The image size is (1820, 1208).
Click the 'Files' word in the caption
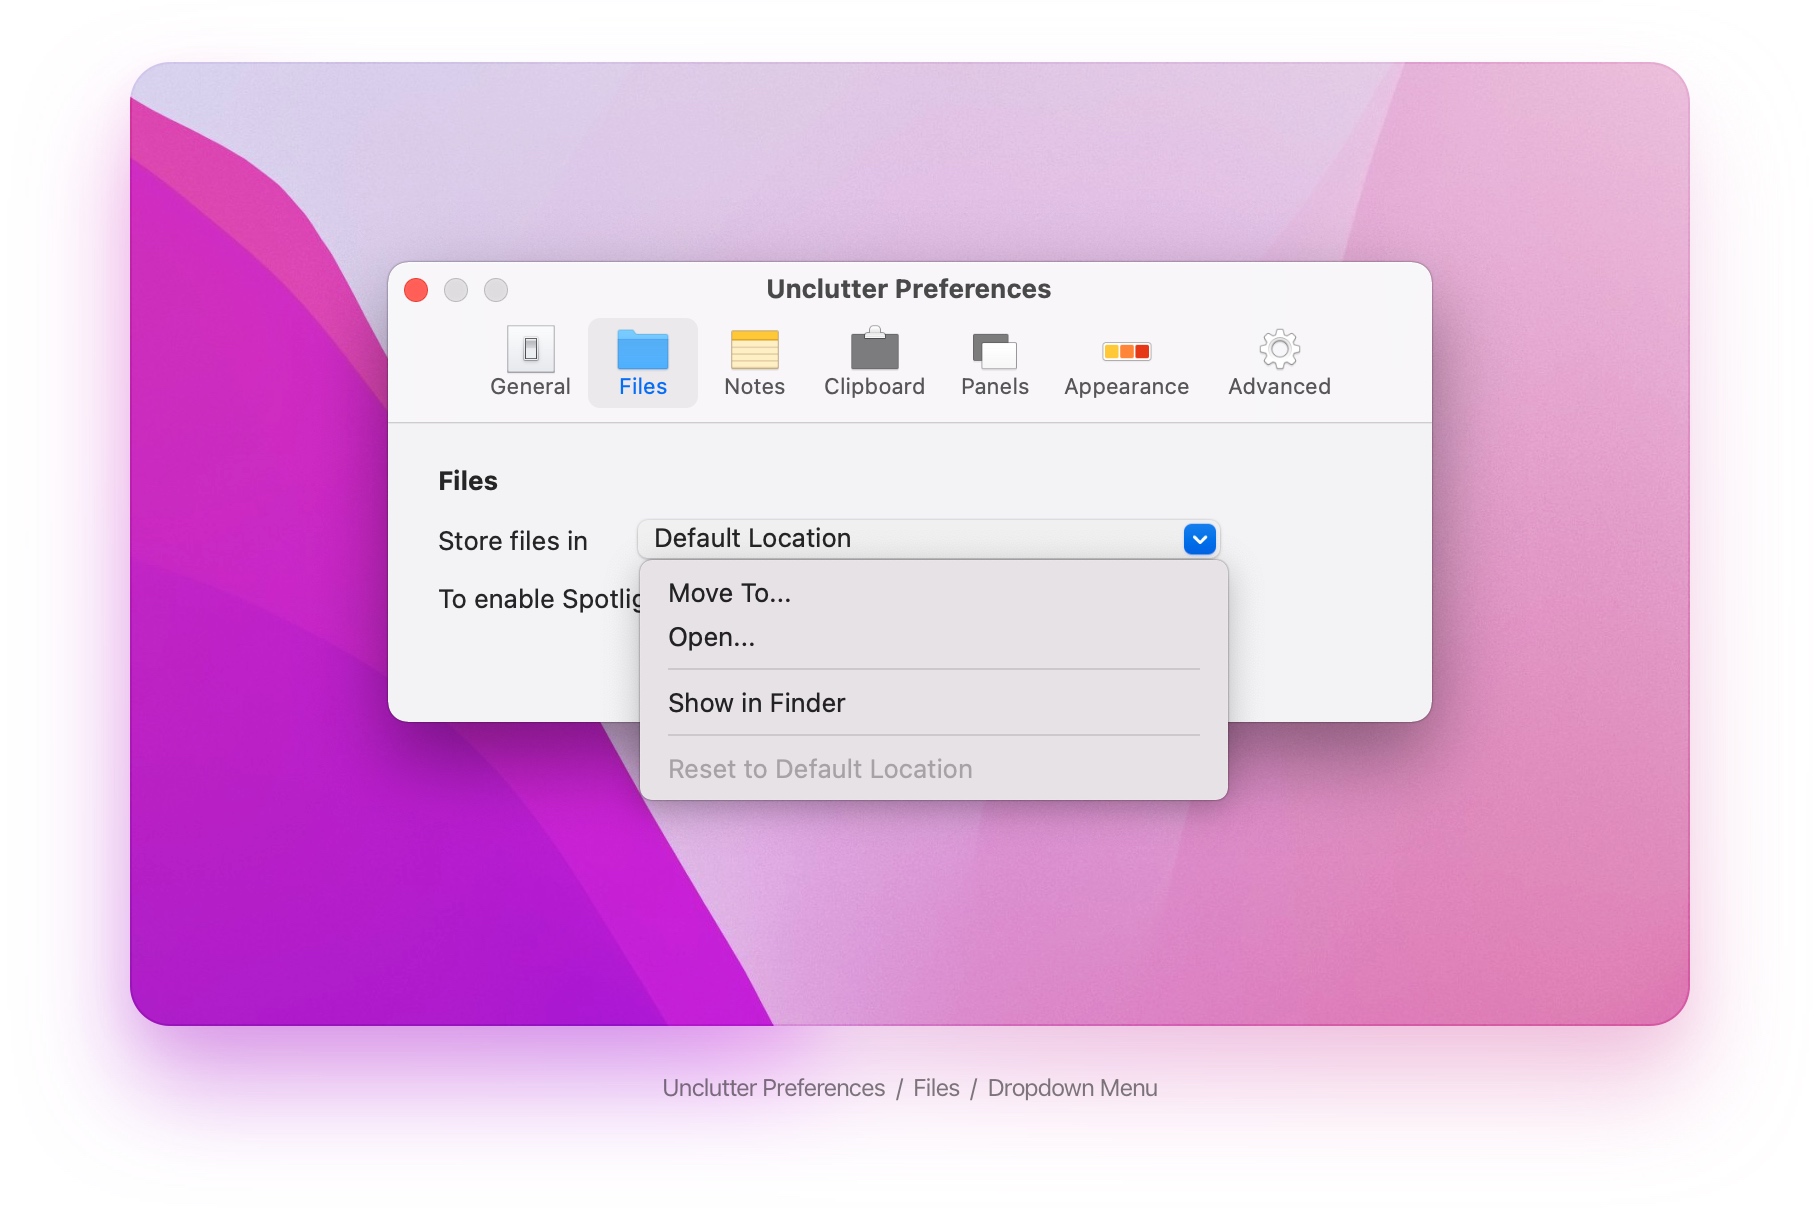point(936,1088)
